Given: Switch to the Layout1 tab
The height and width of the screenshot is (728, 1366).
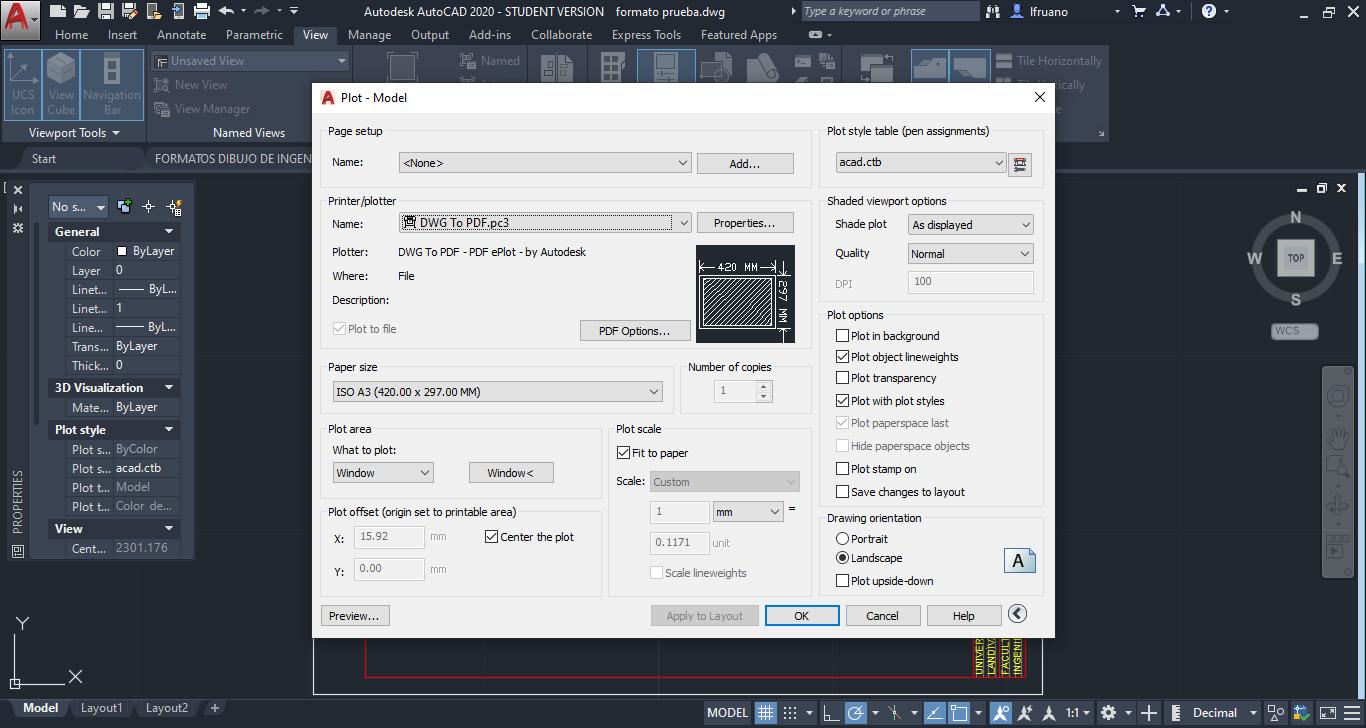Looking at the screenshot, I should pos(101,708).
